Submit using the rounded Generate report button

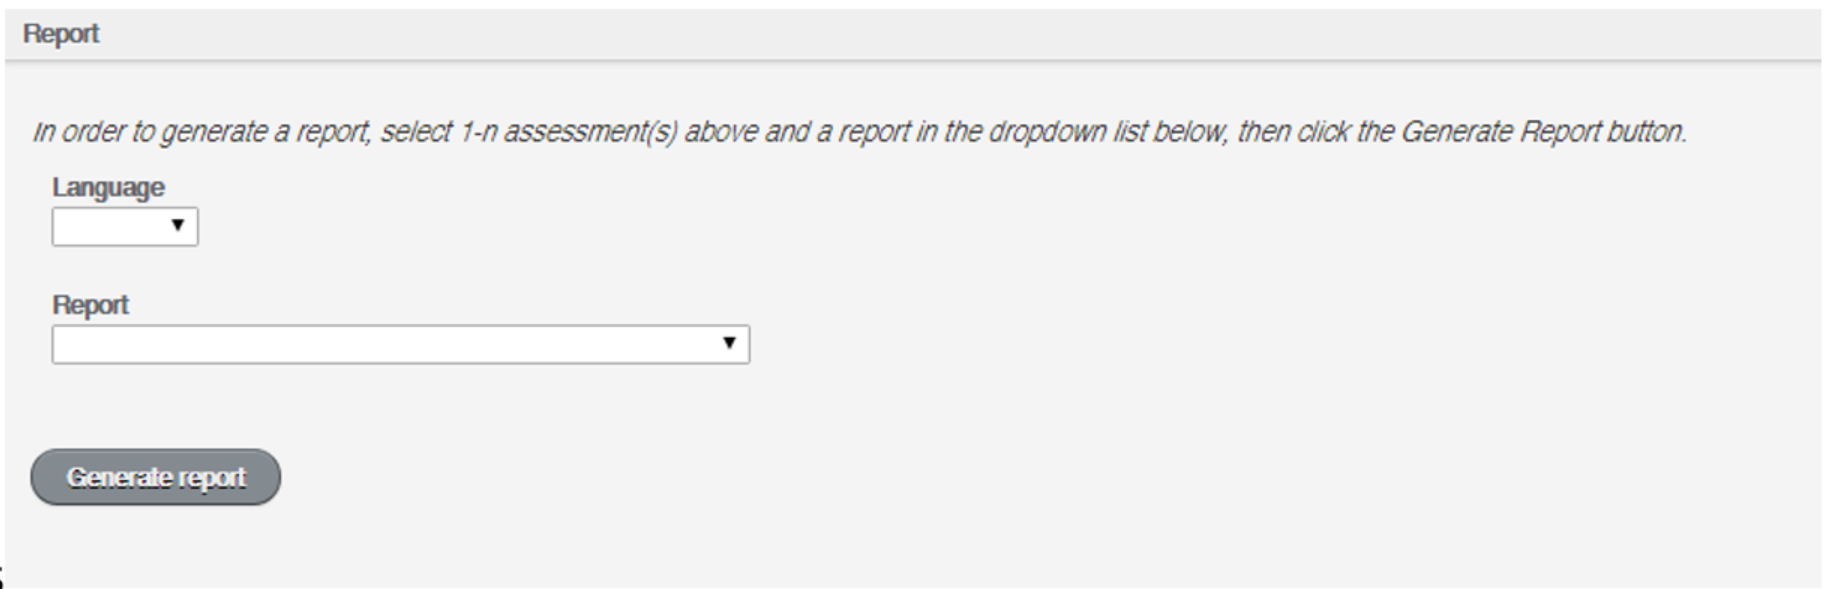[156, 477]
